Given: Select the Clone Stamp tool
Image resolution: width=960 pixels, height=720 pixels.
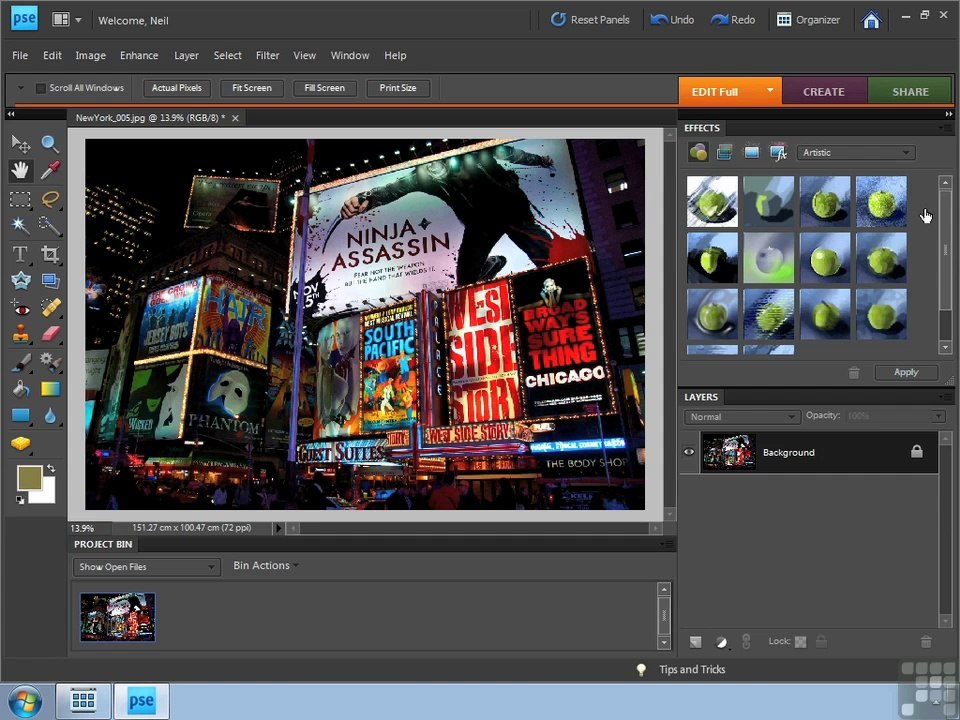Looking at the screenshot, I should tap(20, 334).
